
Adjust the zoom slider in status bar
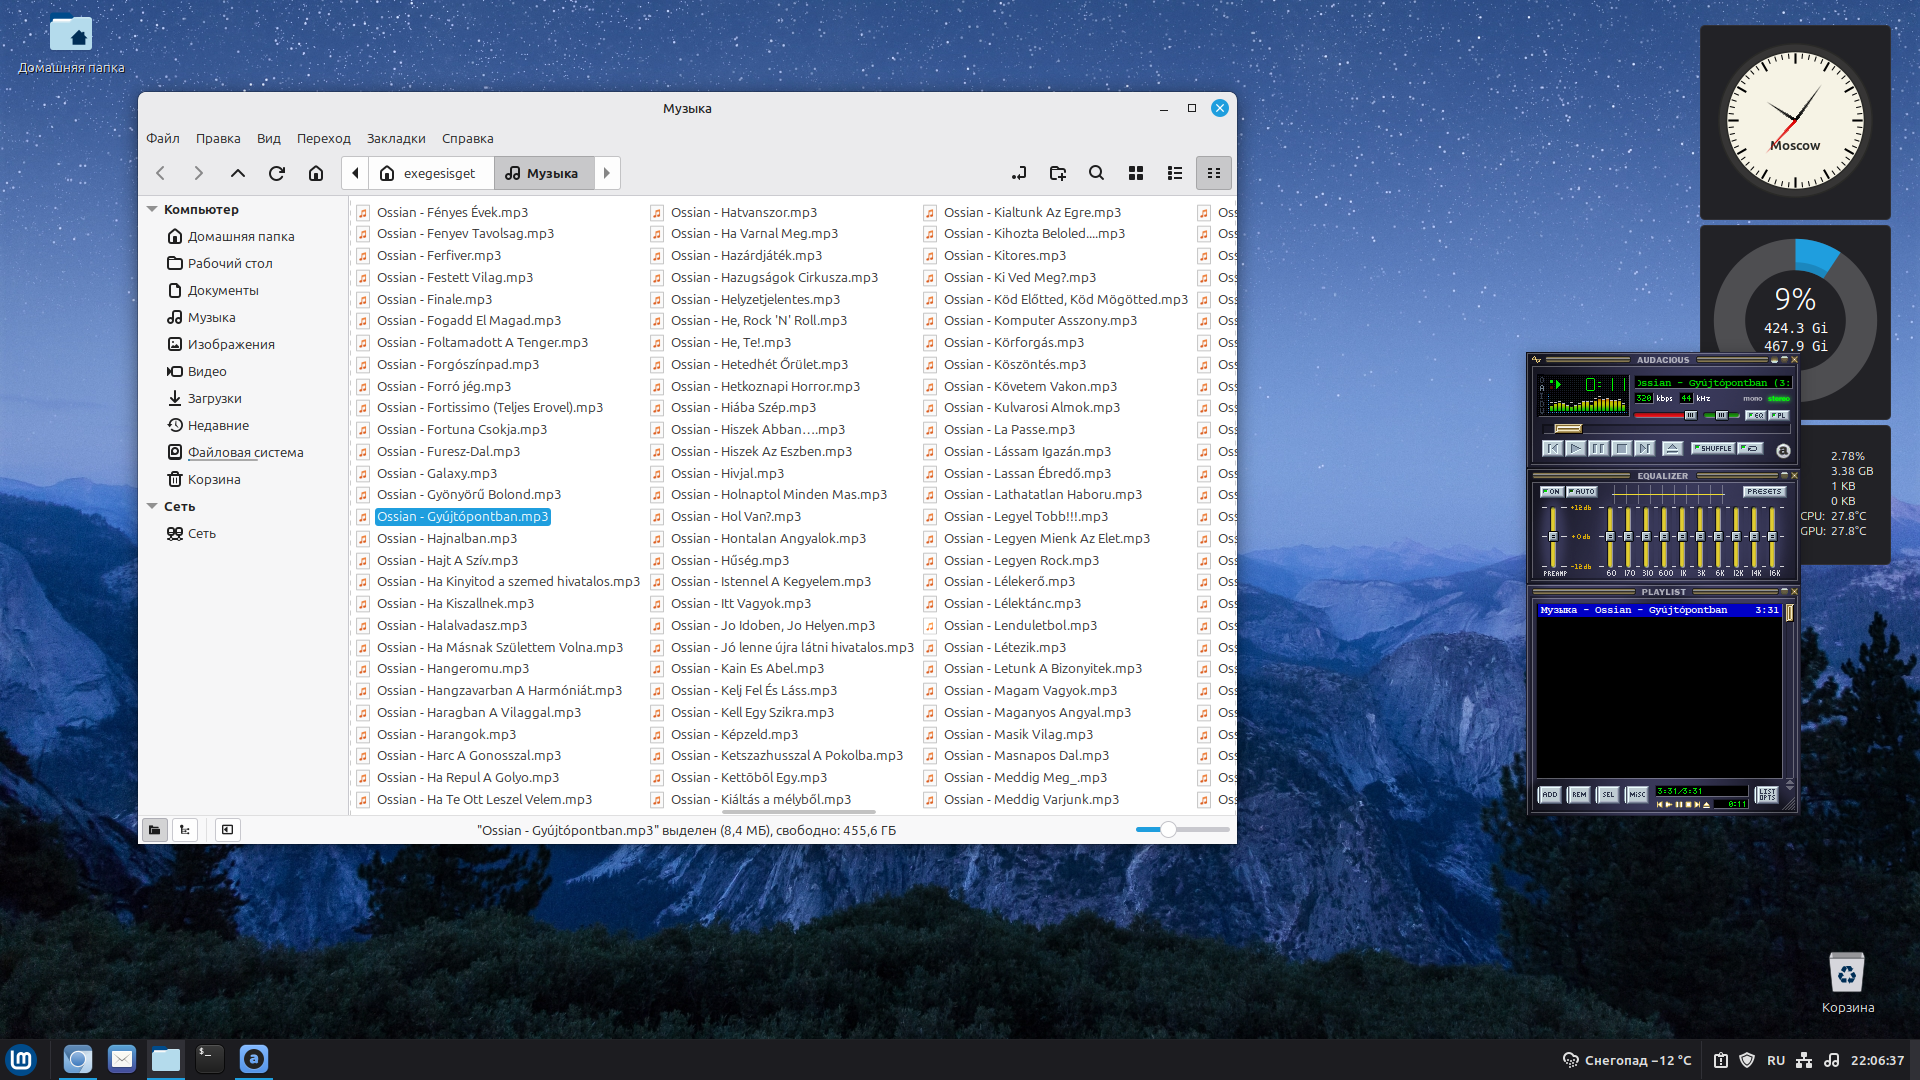pos(1167,830)
